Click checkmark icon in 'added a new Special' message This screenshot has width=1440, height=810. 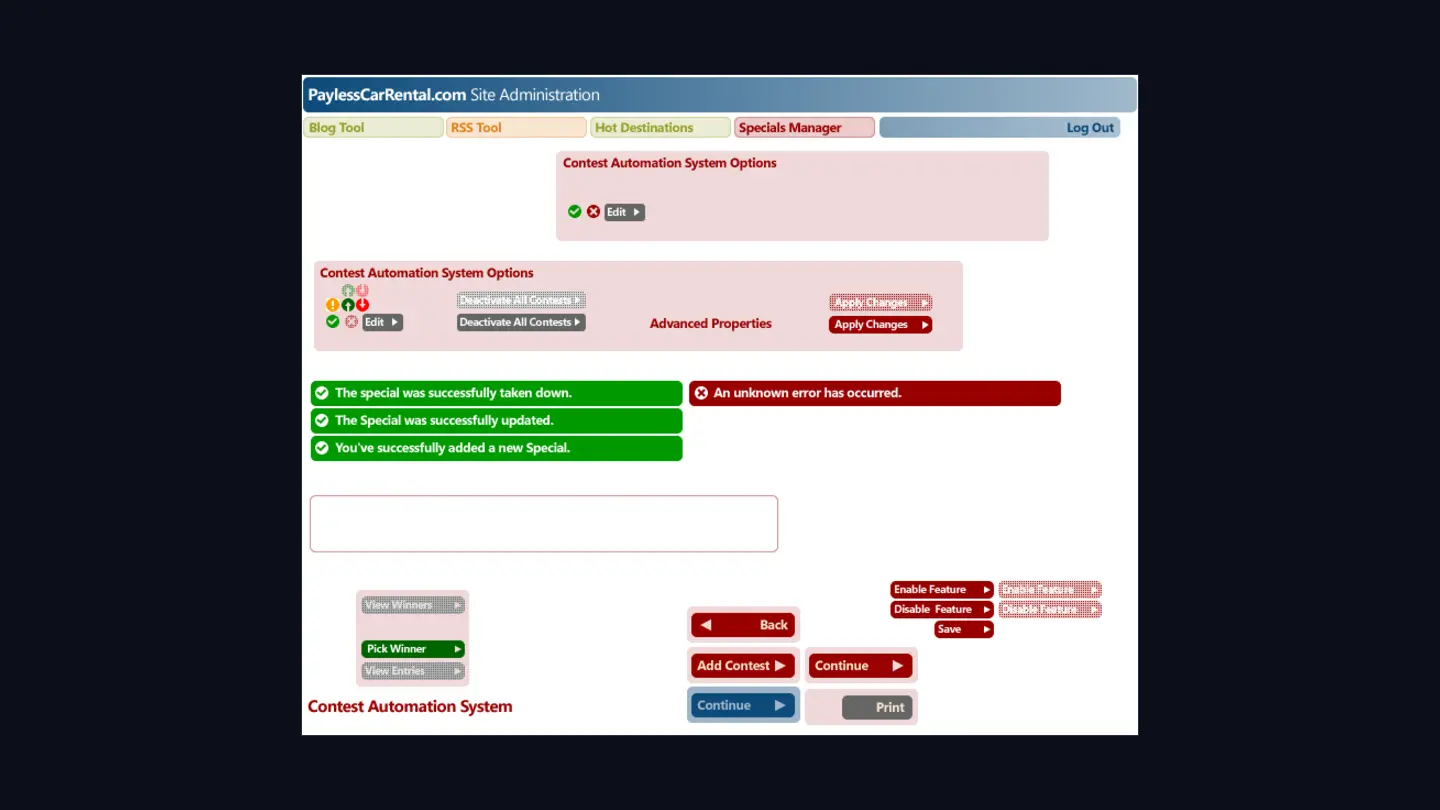pos(322,448)
